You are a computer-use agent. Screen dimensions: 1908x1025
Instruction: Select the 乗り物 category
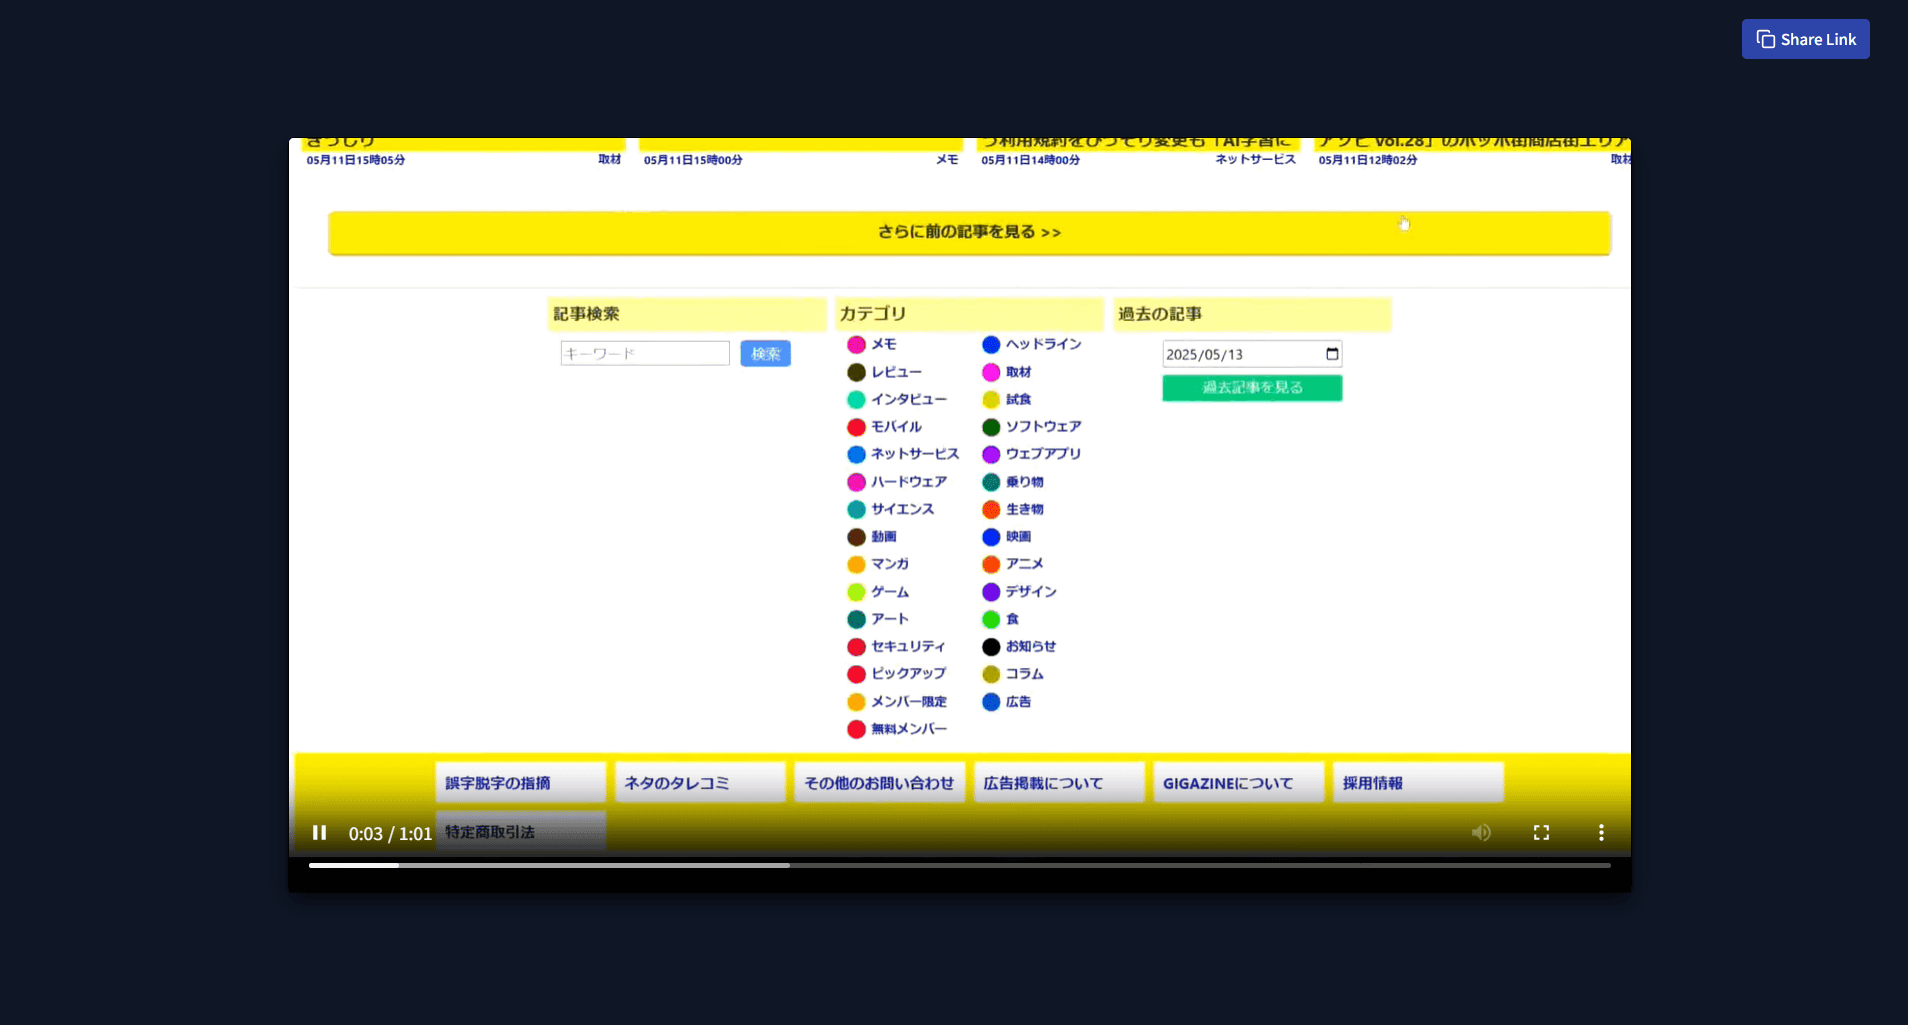pyautogui.click(x=1013, y=482)
